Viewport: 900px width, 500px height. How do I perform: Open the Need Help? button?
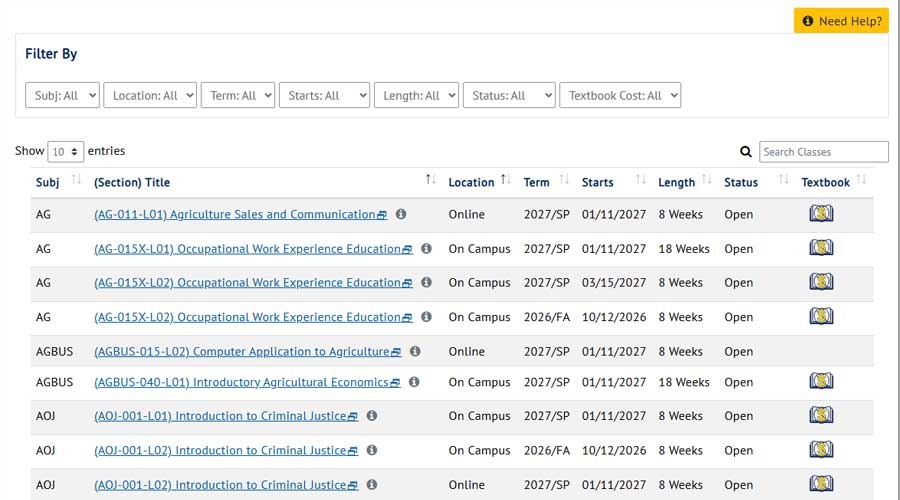pyautogui.click(x=841, y=21)
